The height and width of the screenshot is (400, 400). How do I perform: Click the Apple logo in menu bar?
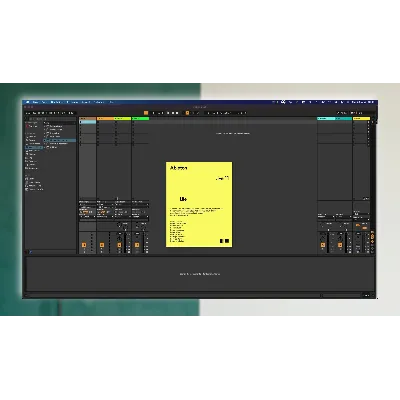point(28,102)
